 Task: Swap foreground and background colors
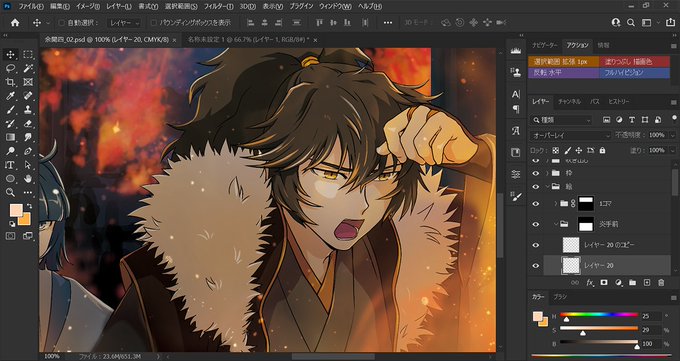click(x=29, y=206)
